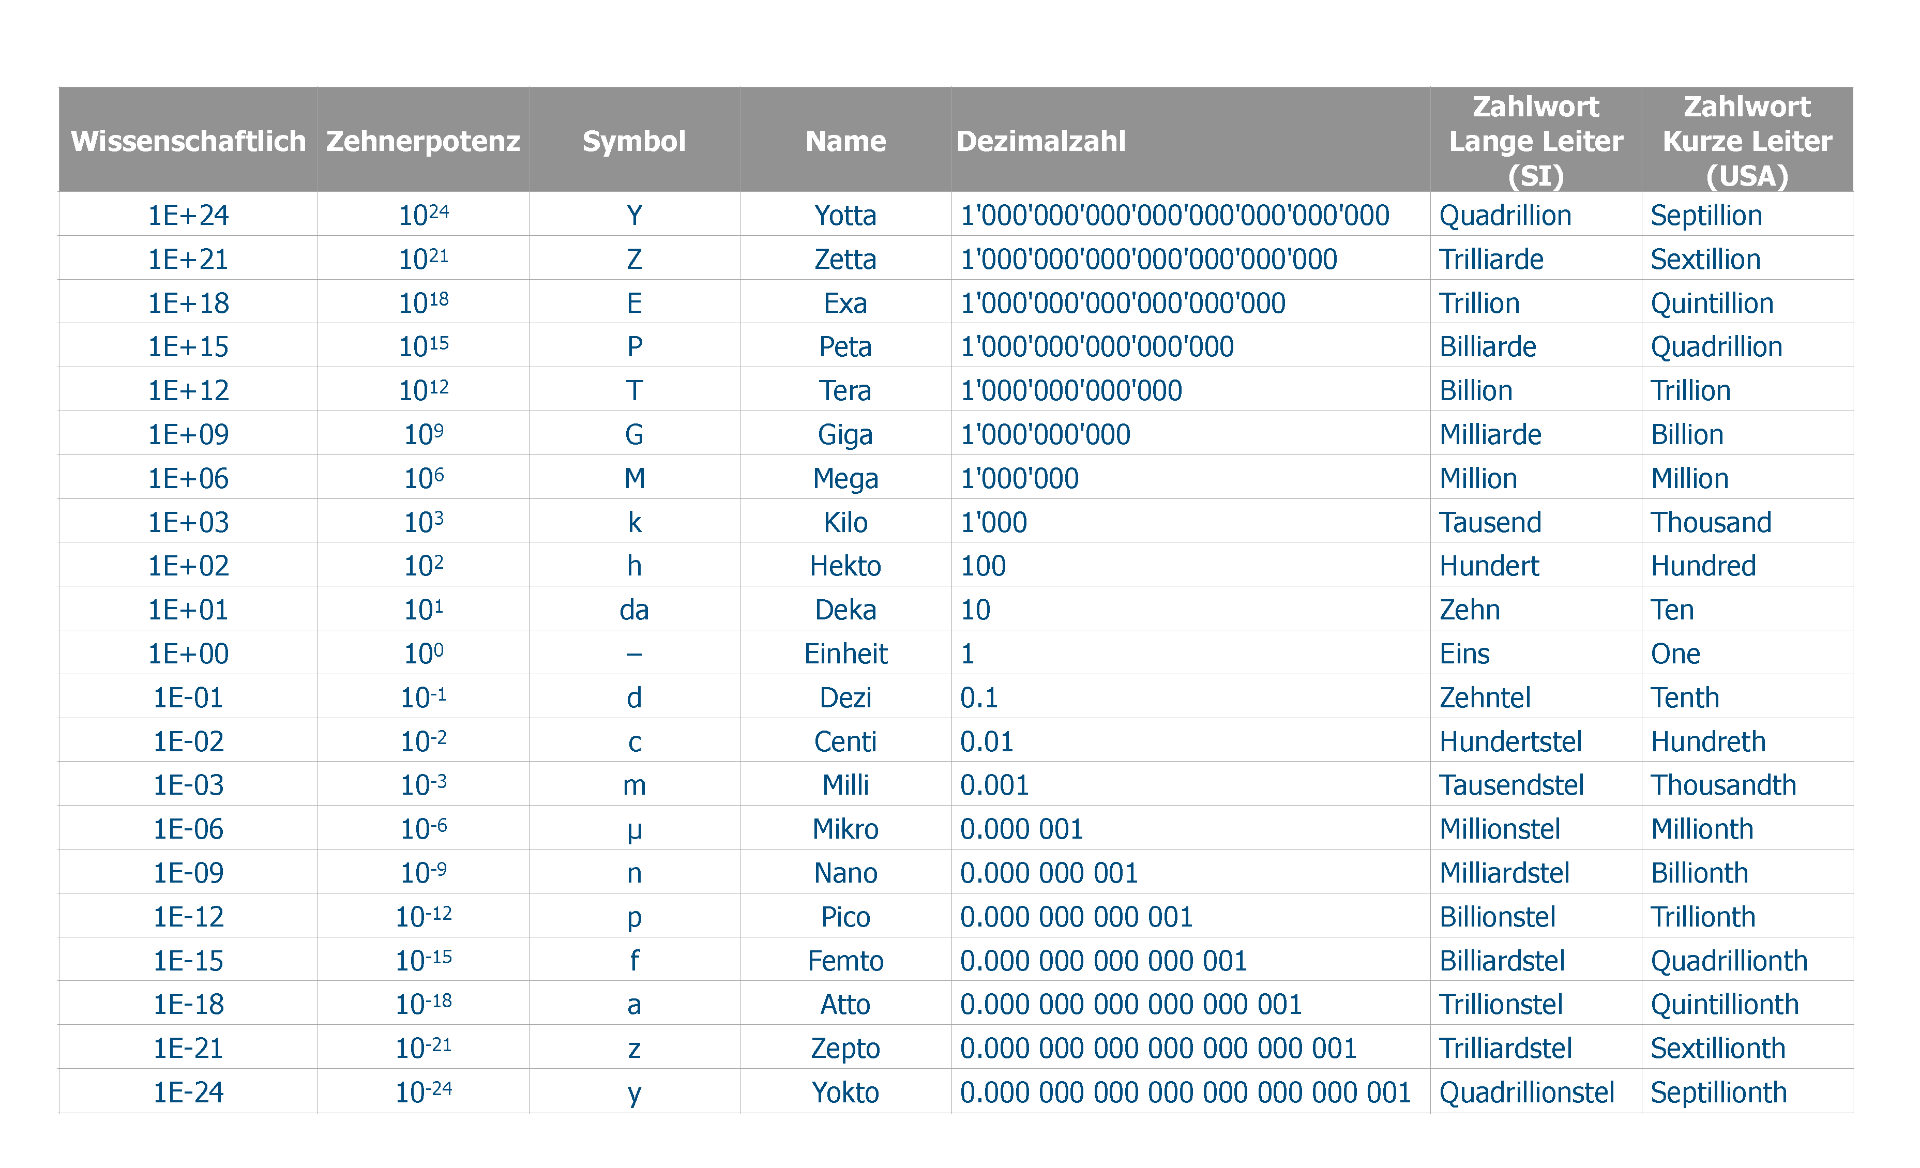Click the da symbol for Deka
Image resolution: width=1920 pixels, height=1168 pixels.
click(x=634, y=610)
